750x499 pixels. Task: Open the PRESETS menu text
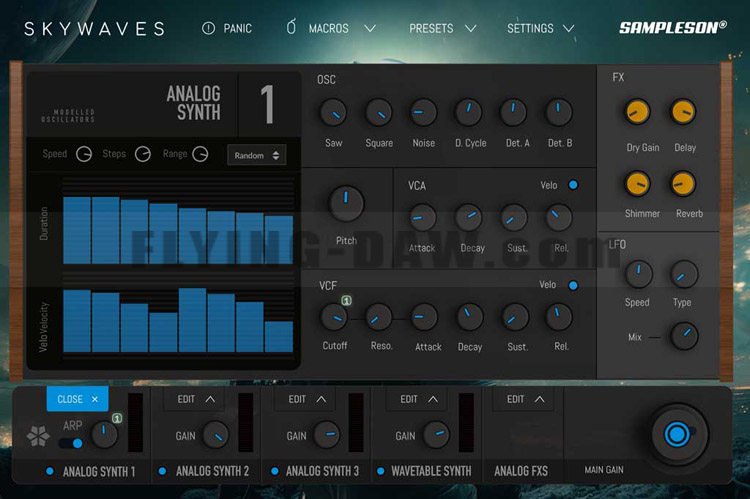431,28
